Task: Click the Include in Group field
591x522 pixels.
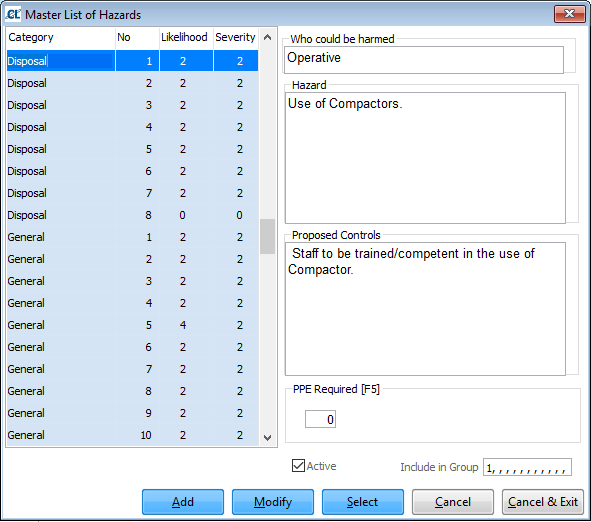Action: point(527,467)
